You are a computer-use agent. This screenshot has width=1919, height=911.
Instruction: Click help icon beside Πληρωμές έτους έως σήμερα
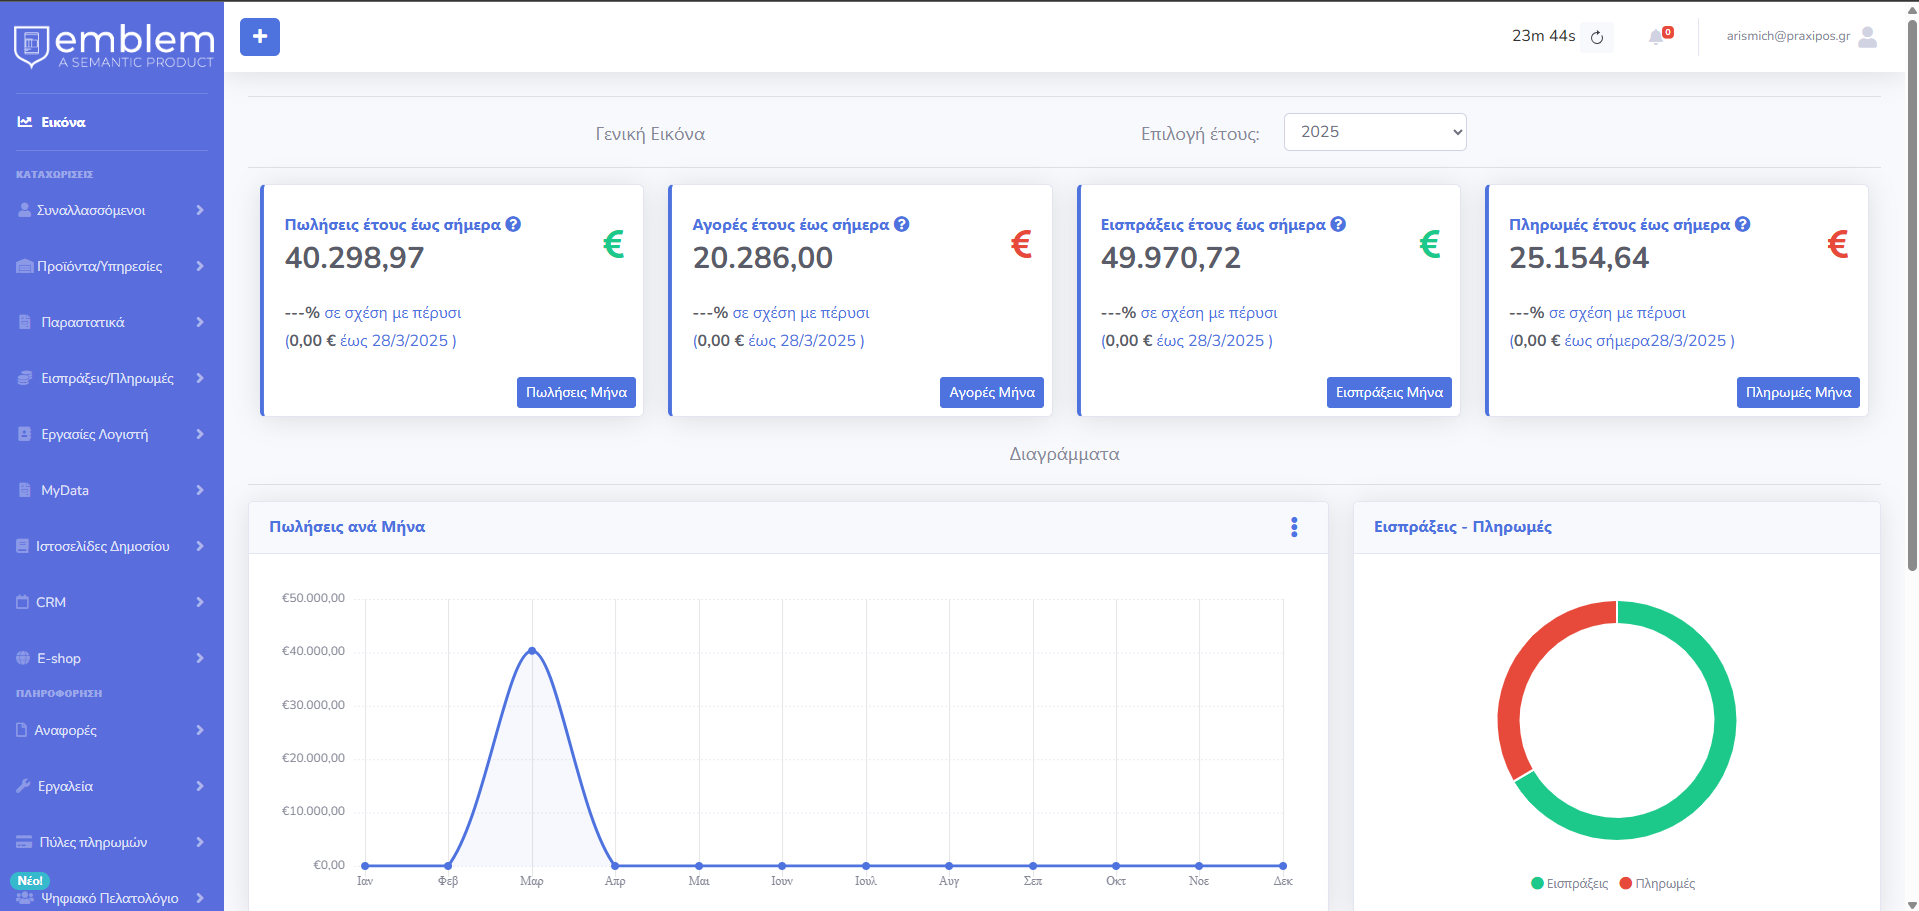tap(1743, 224)
